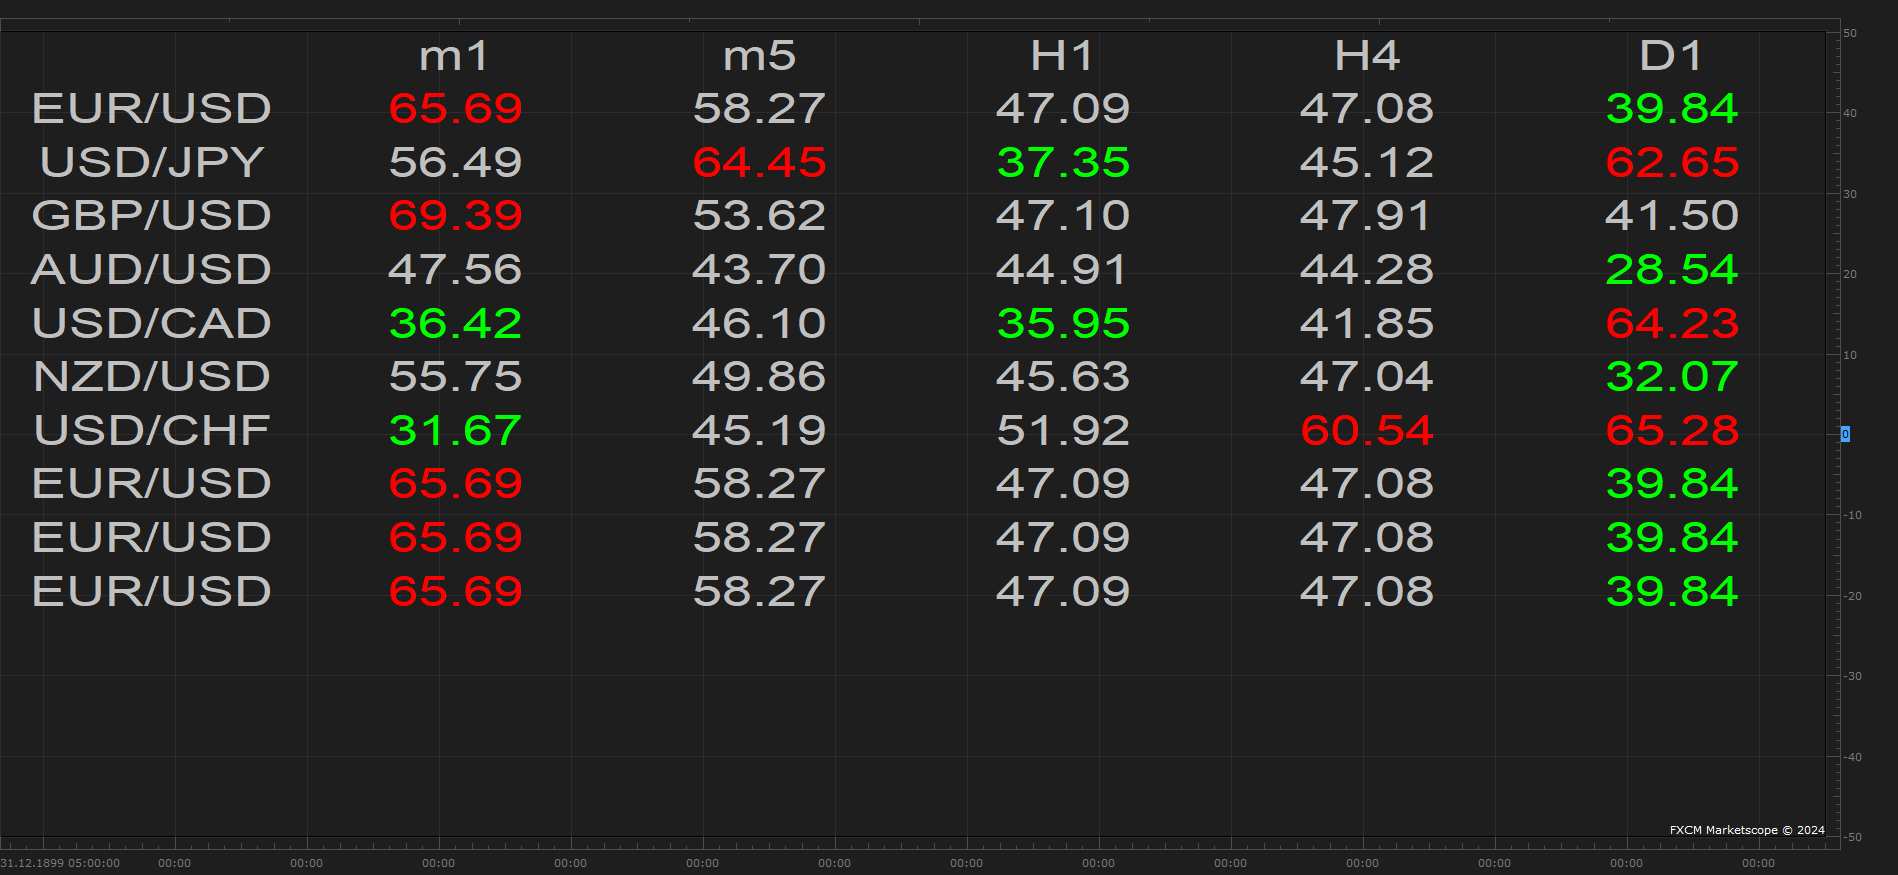Click GBP/USD D1 value 41.50
Viewport: 1898px width, 875px height.
point(1672,216)
